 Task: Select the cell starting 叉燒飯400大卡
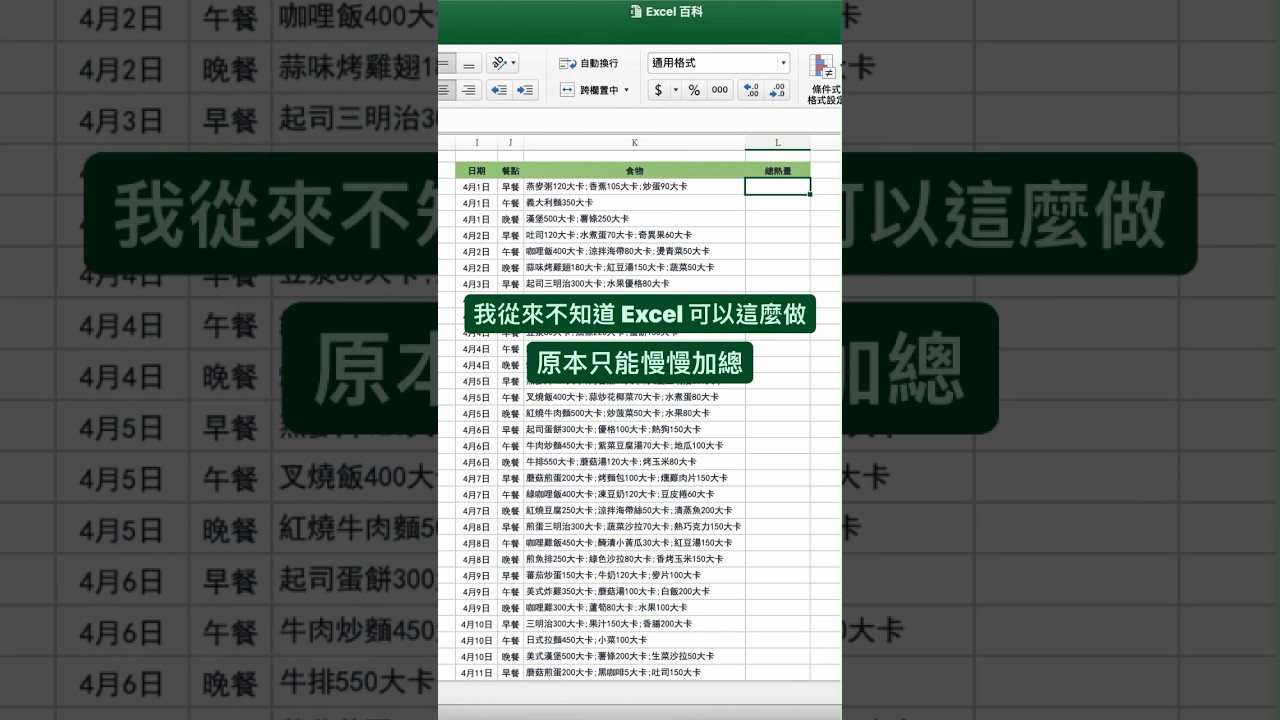pos(634,397)
